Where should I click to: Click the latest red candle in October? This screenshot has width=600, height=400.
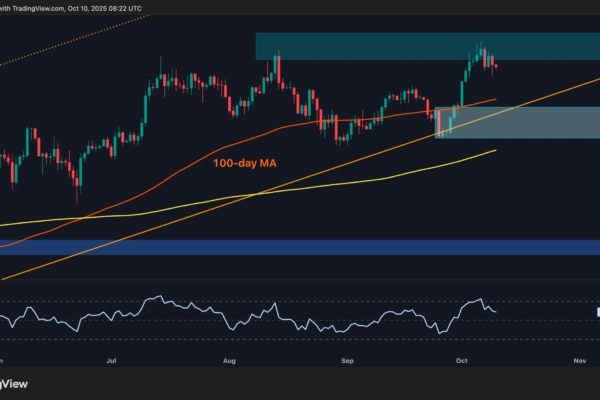click(x=497, y=66)
